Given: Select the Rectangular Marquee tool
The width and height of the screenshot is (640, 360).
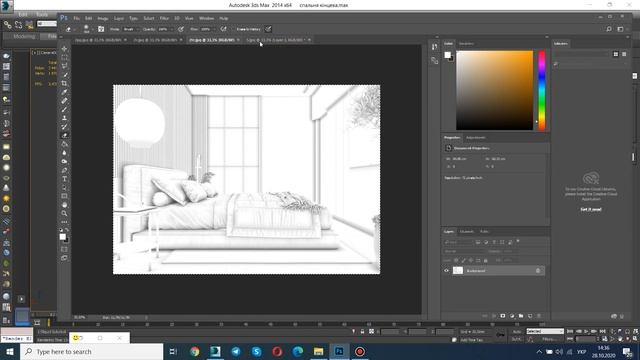Looking at the screenshot, I should coord(64,58).
